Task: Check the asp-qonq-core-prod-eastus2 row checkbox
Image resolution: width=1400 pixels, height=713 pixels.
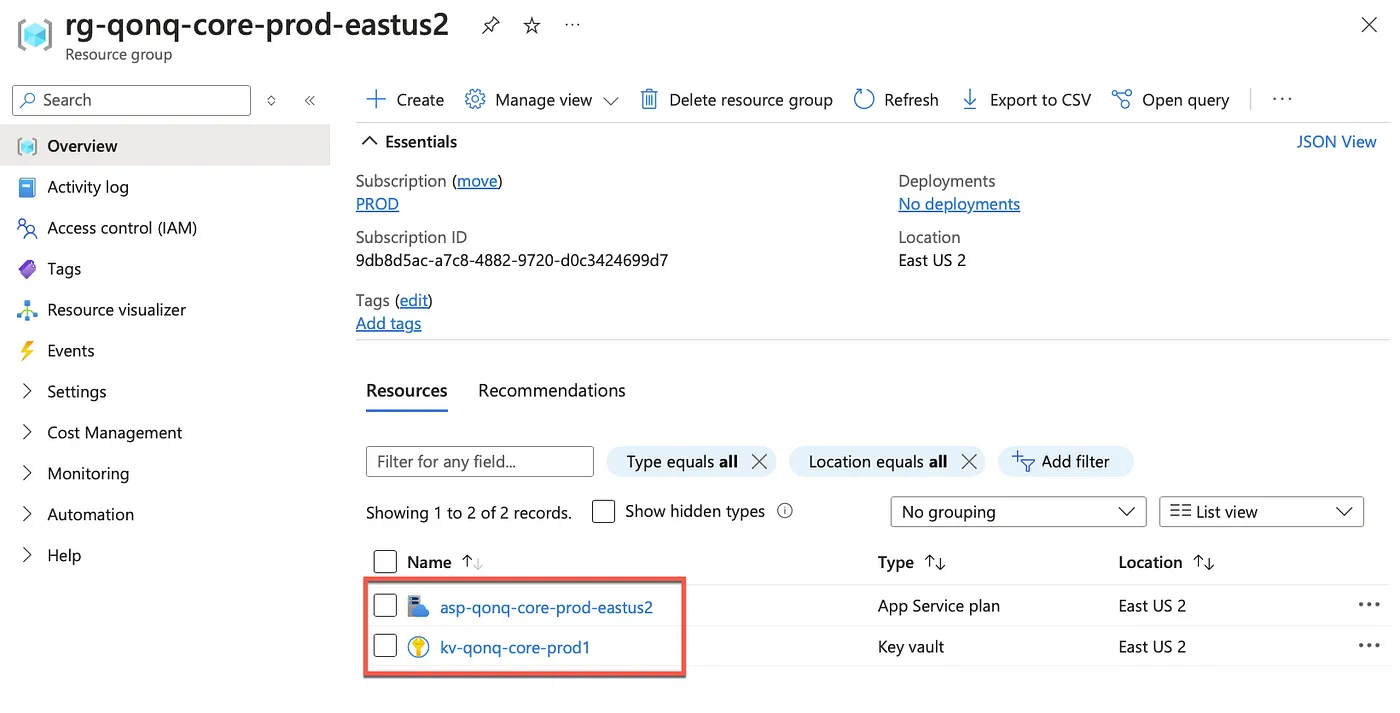Action: click(385, 606)
